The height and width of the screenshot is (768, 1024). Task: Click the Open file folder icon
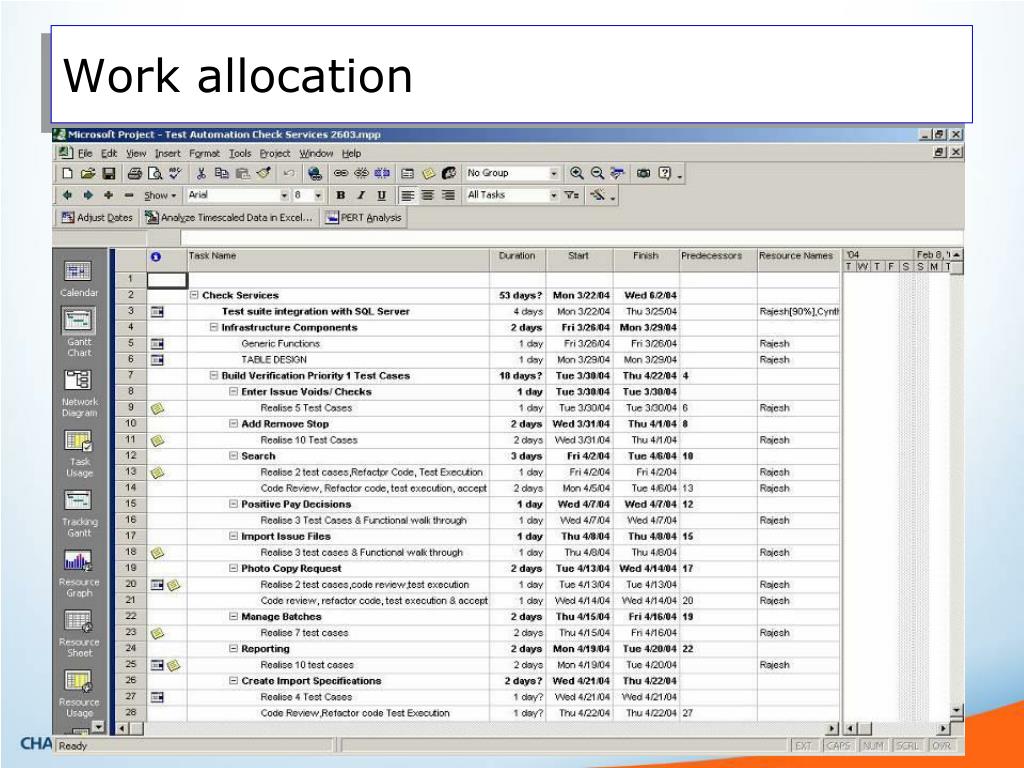[x=88, y=174]
